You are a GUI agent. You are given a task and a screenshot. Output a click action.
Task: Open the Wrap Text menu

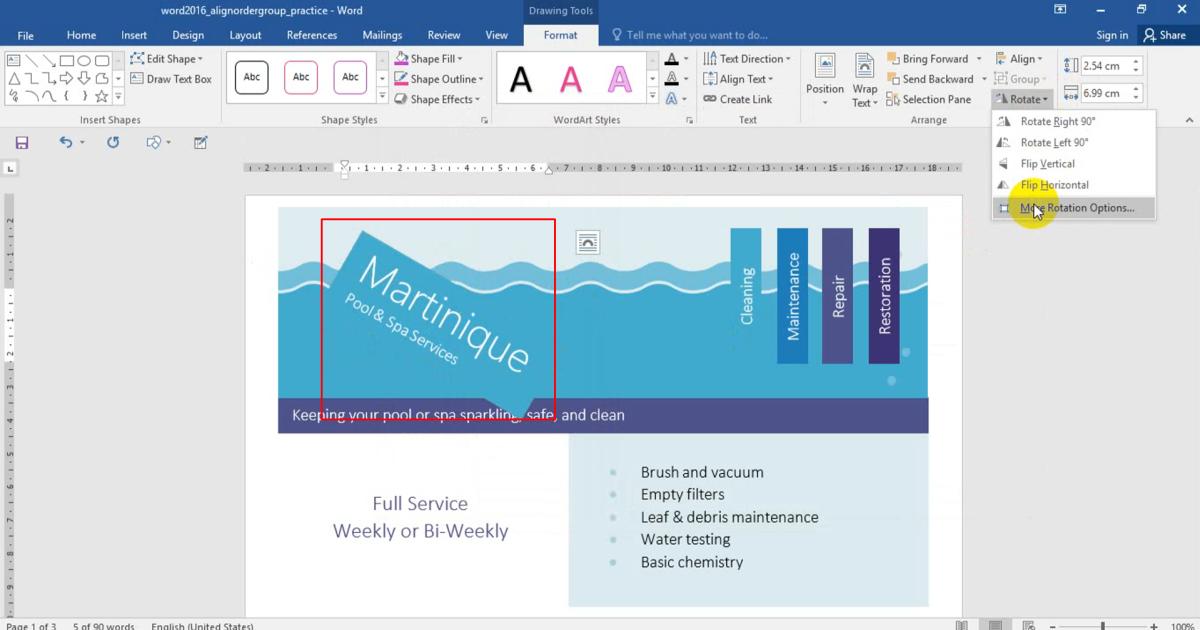click(x=865, y=81)
